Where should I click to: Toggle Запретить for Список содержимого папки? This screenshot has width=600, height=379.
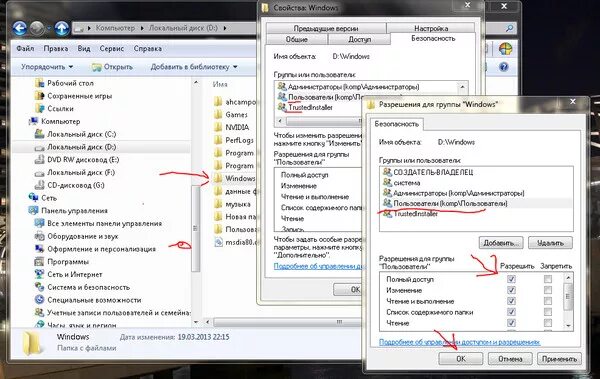coord(548,312)
